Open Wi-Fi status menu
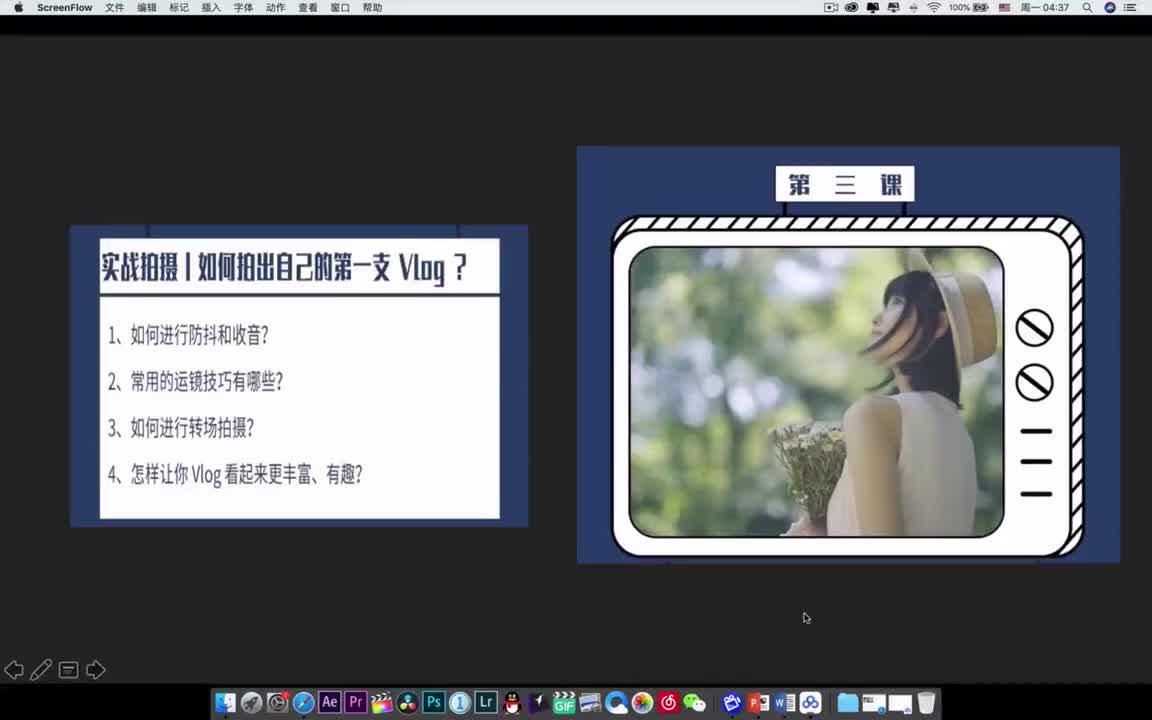 tap(934, 7)
